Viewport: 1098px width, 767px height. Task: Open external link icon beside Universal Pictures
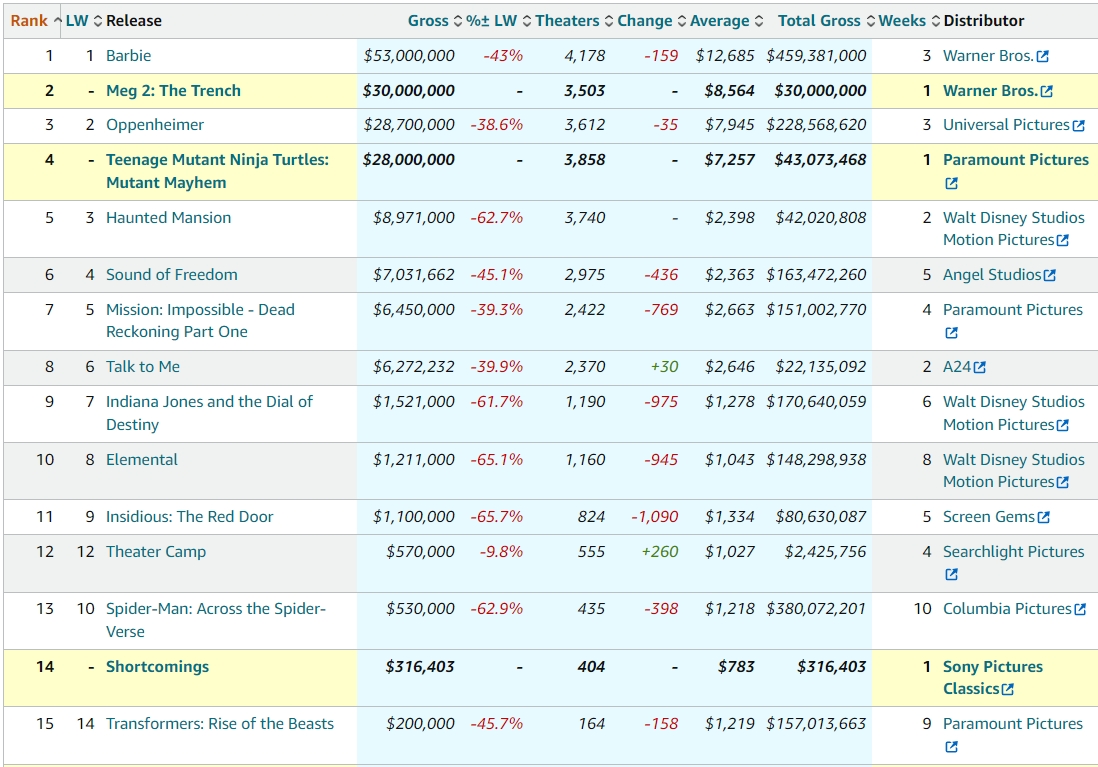coord(1078,125)
